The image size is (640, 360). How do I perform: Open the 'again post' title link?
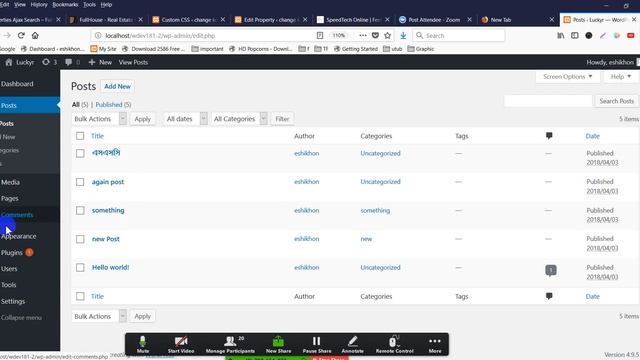[x=108, y=182]
